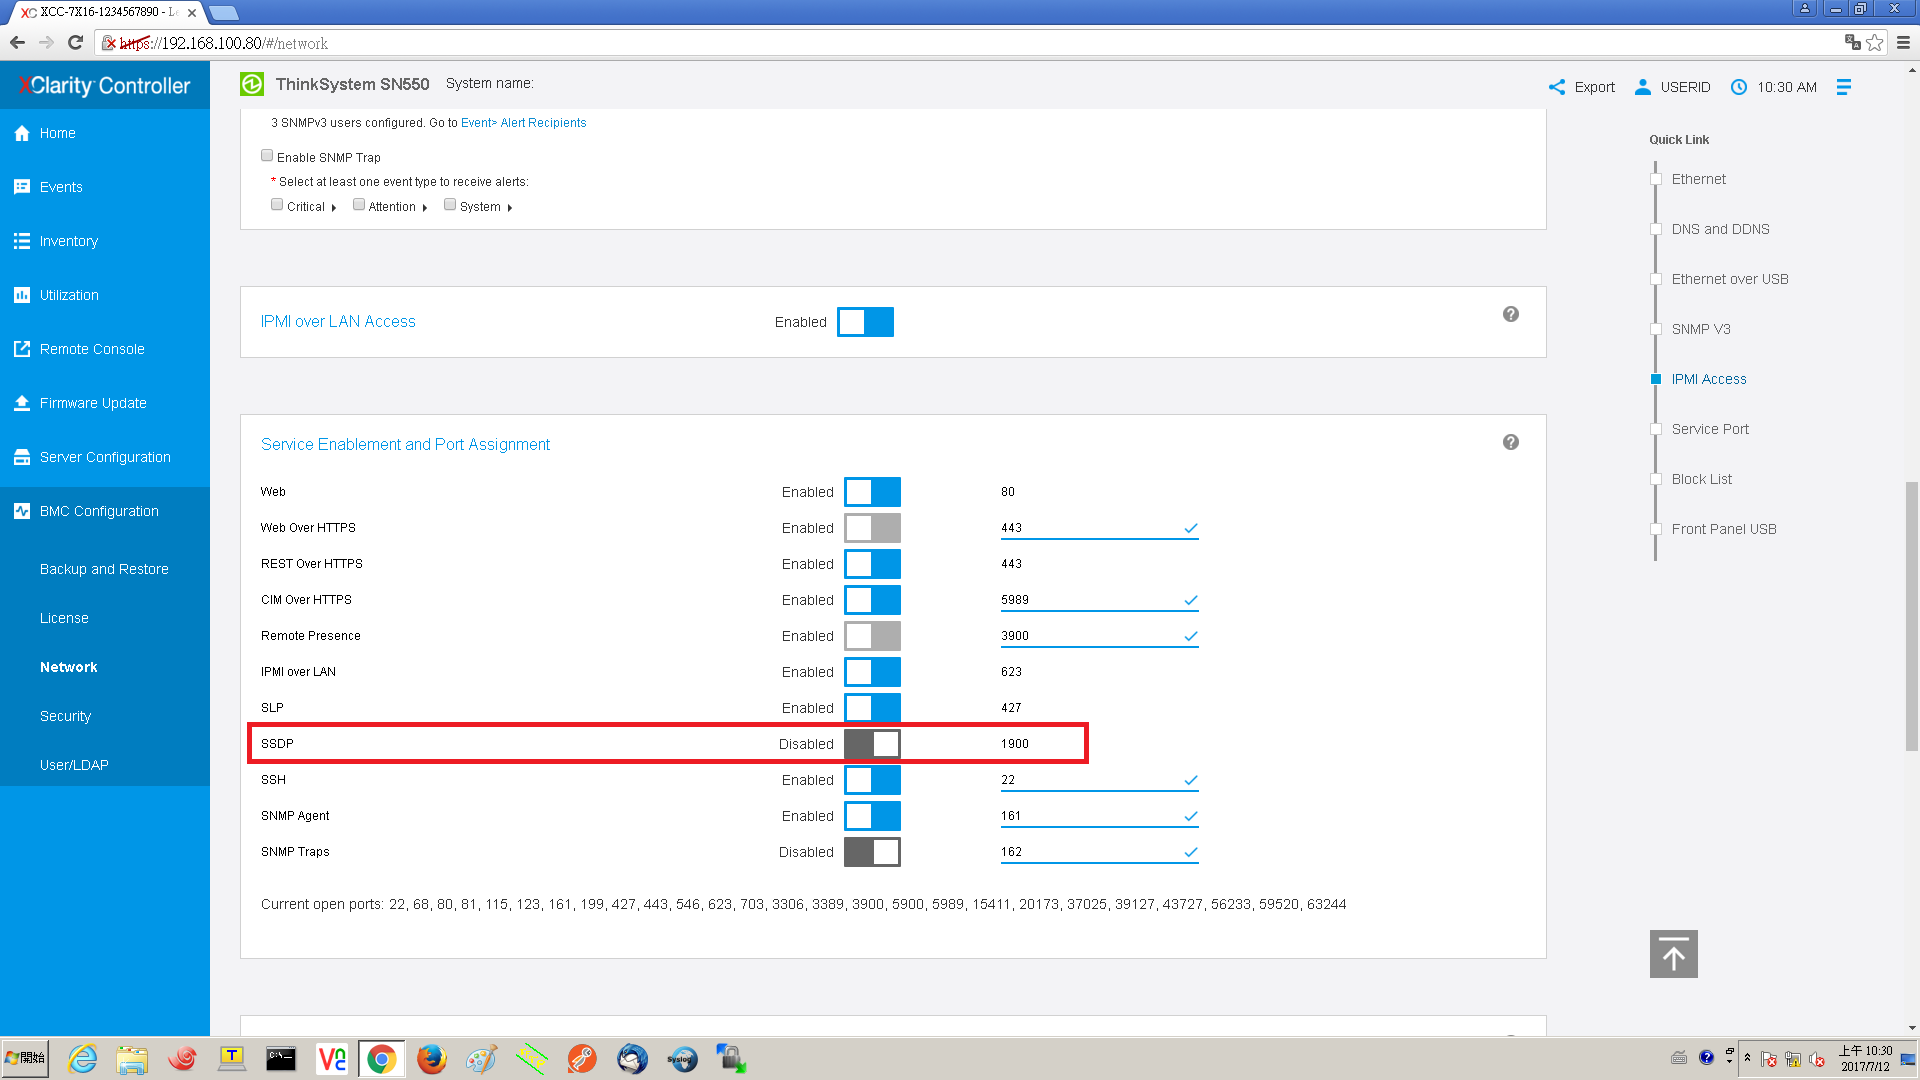Expand the Critical event type arrow
This screenshot has width=1920, height=1080.
point(333,208)
